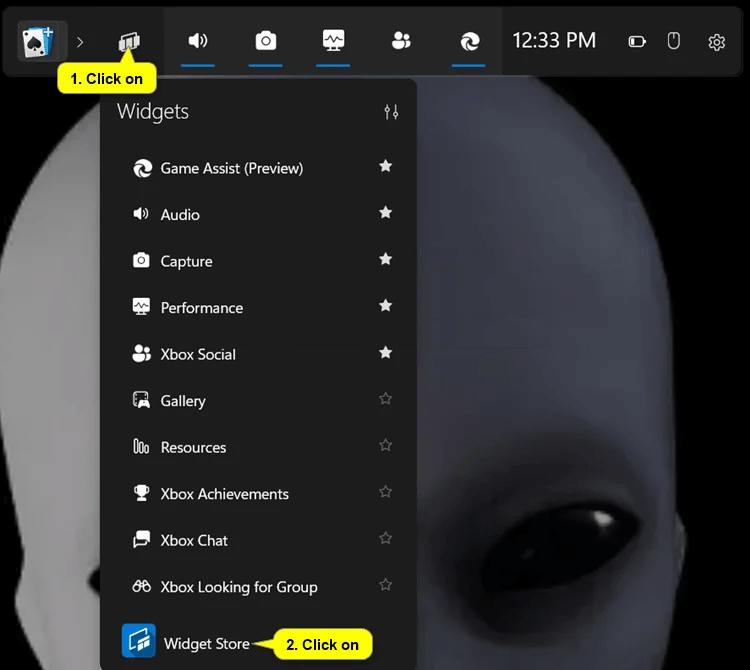Open the widget menu options slider icon
This screenshot has height=670, width=750.
point(391,112)
